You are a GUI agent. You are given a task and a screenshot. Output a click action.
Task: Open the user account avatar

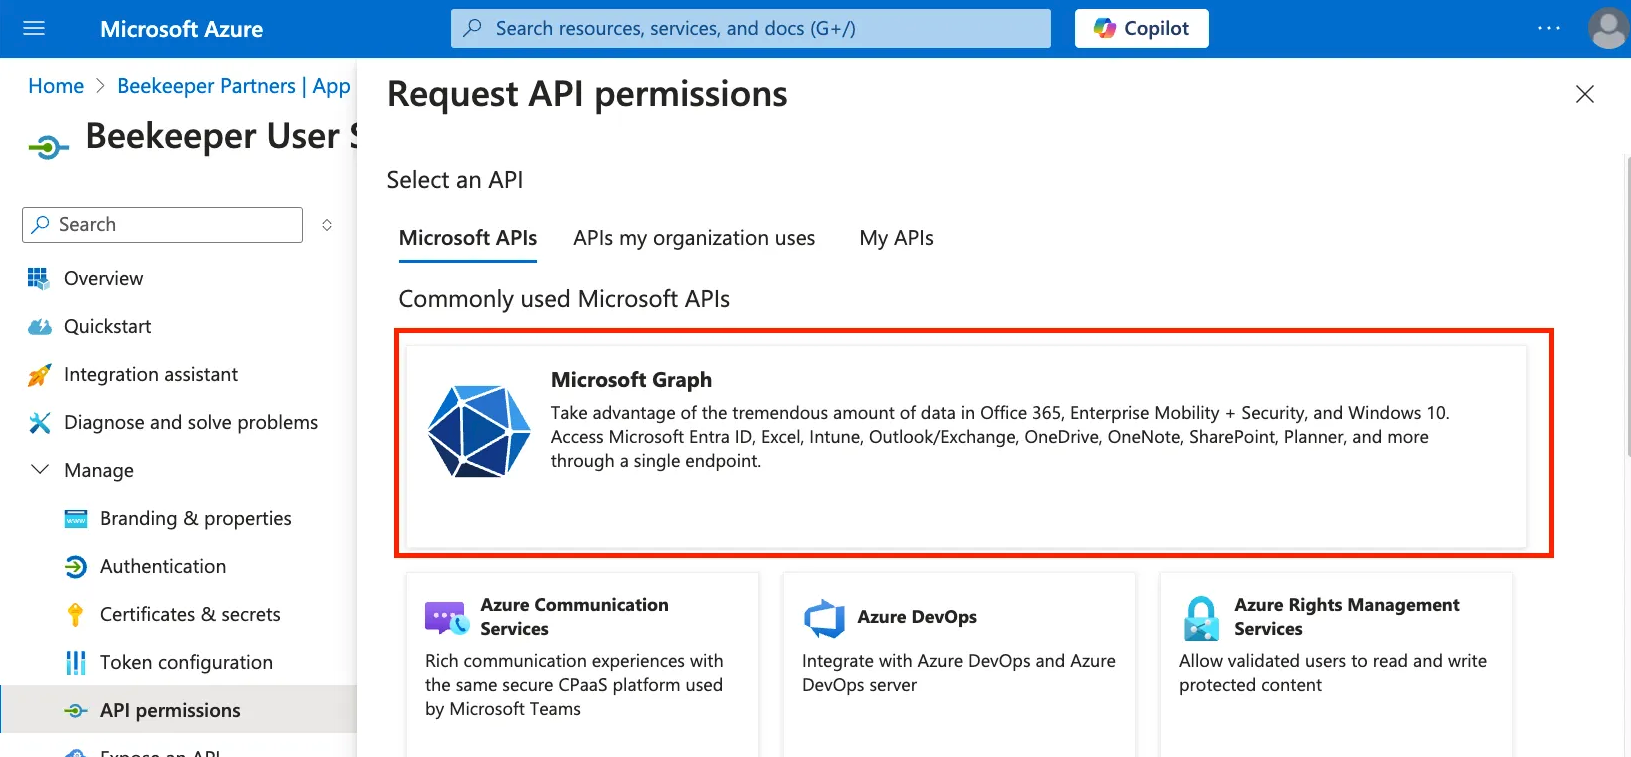(1608, 28)
